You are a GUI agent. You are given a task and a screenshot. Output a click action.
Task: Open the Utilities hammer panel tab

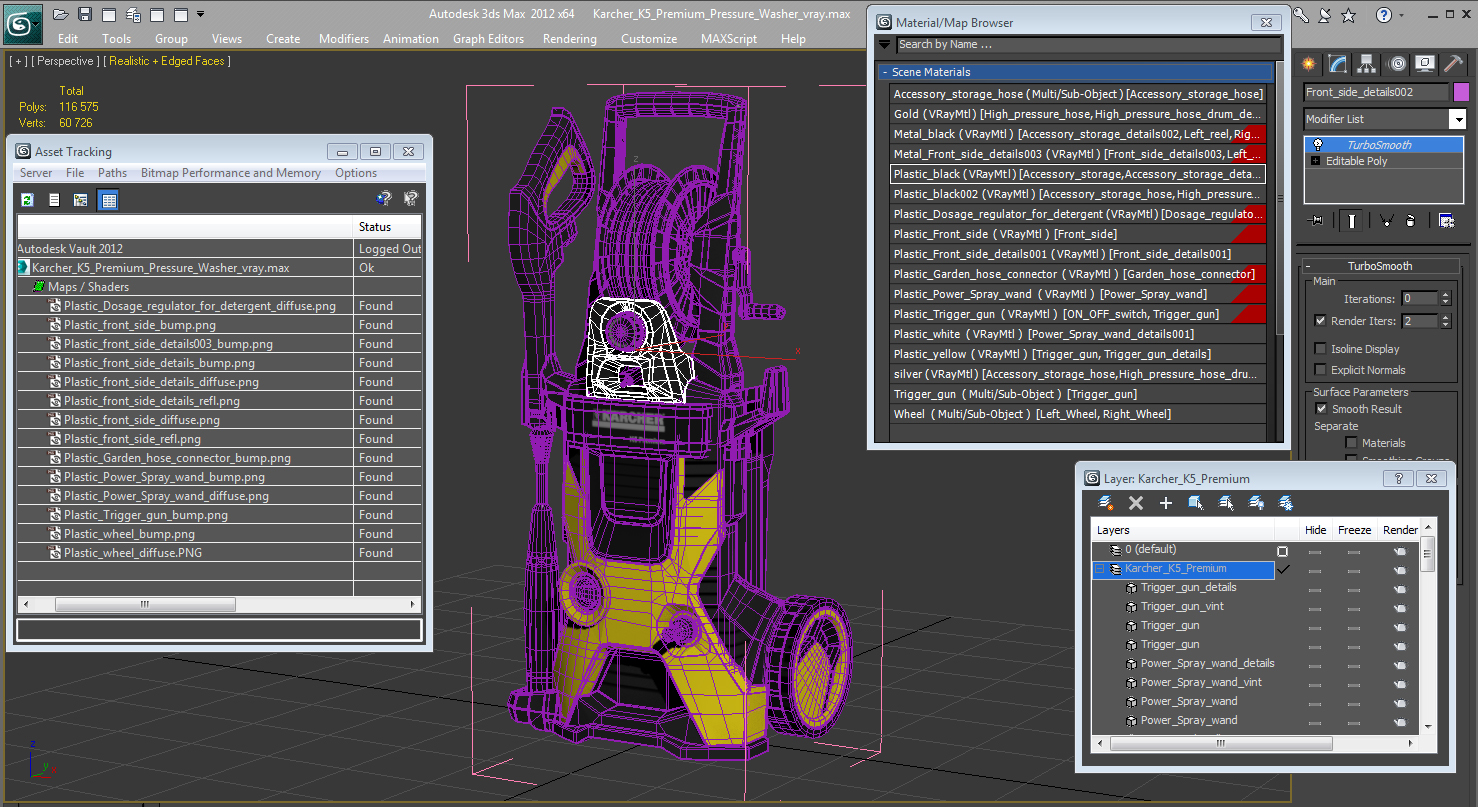[x=1454, y=64]
